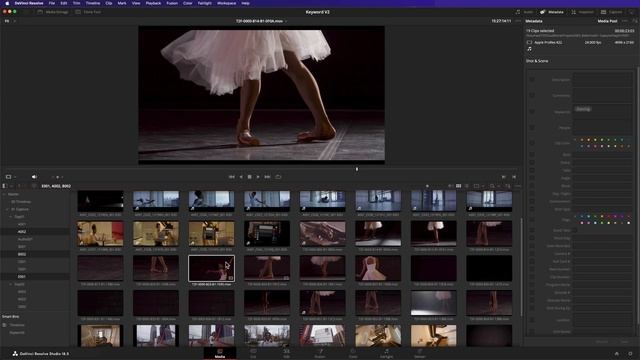Switch to the Fairlight page
This screenshot has height=360, width=640.
(387, 353)
